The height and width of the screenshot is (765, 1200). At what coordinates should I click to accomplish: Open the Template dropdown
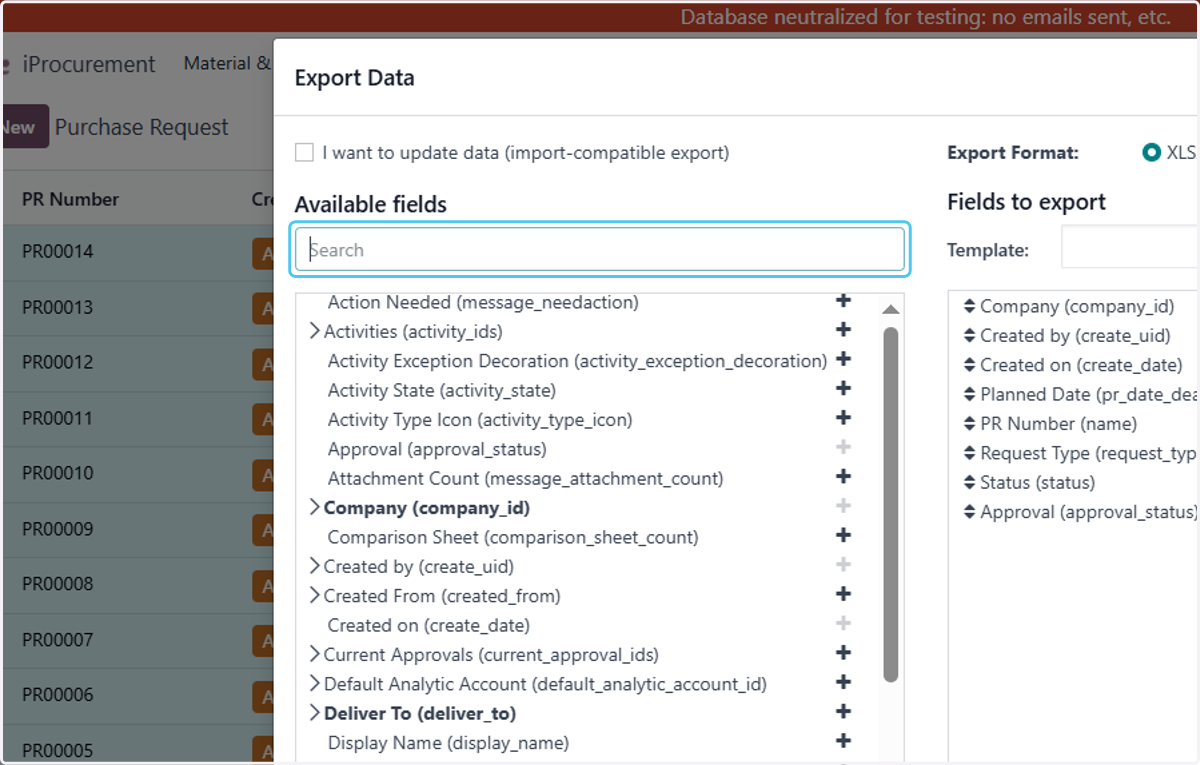[x=1130, y=247]
